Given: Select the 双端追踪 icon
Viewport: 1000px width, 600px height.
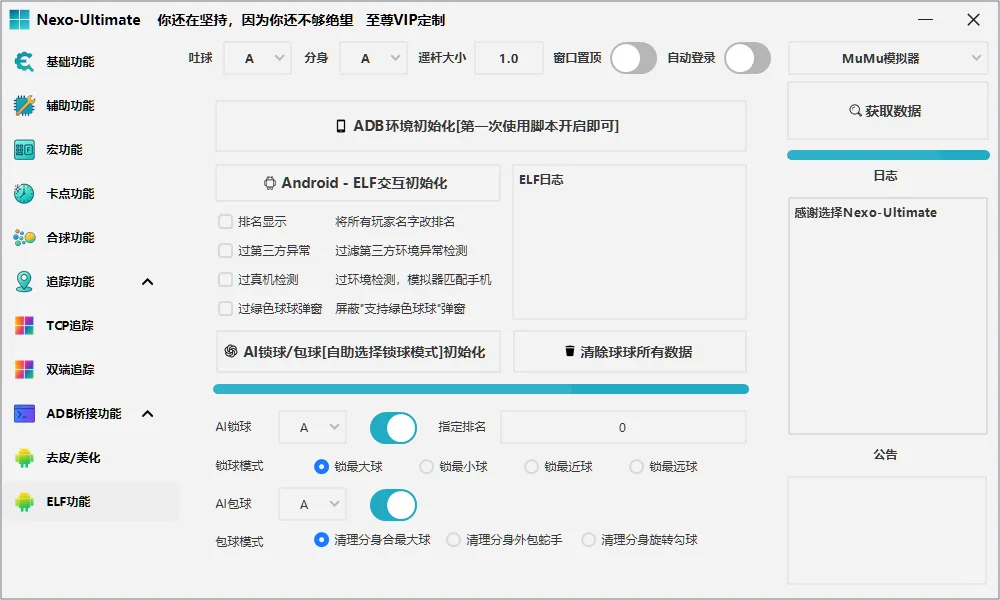Looking at the screenshot, I should pyautogui.click(x=22, y=369).
